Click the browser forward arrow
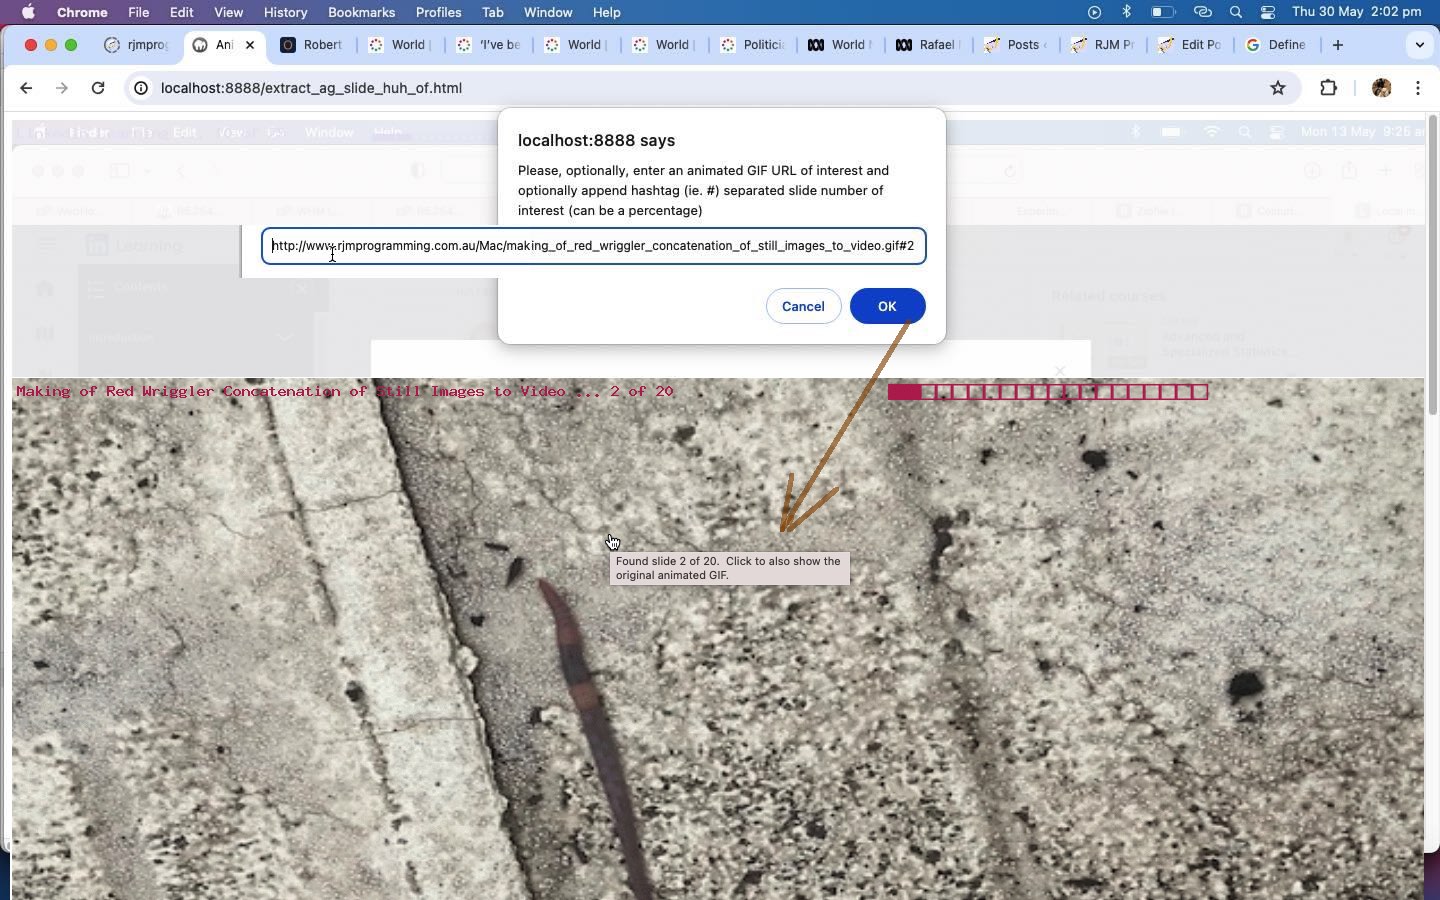Image resolution: width=1440 pixels, height=900 pixels. [62, 88]
